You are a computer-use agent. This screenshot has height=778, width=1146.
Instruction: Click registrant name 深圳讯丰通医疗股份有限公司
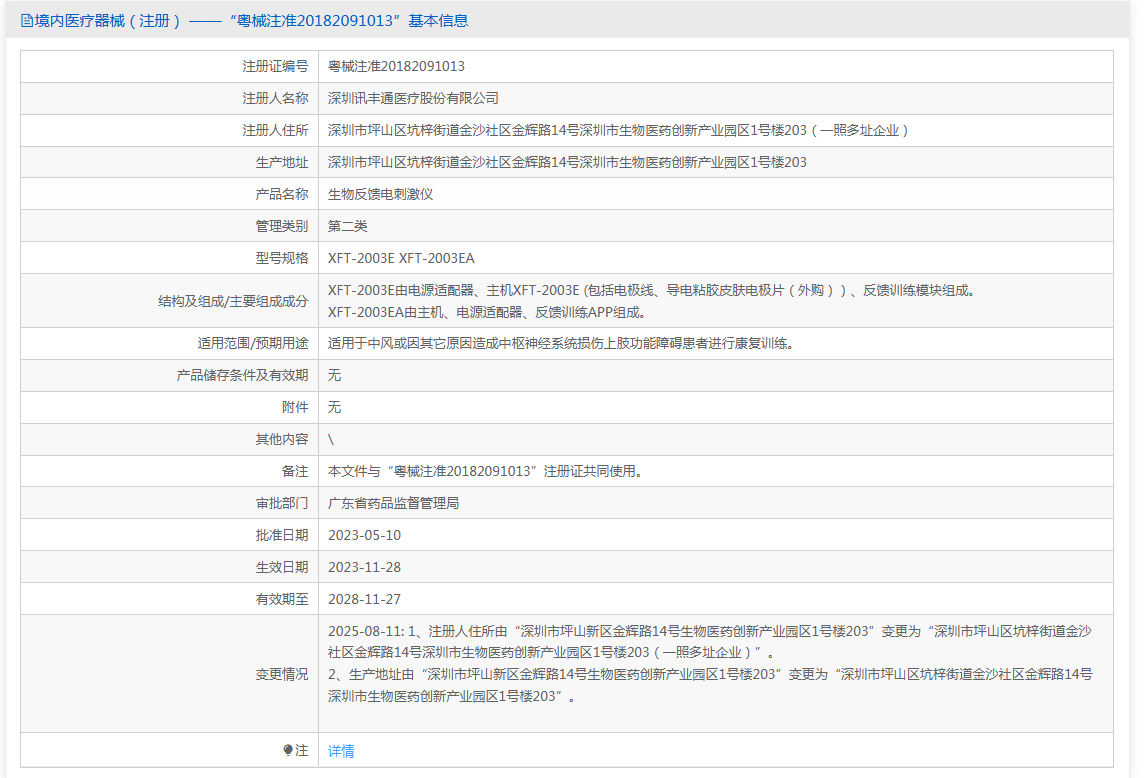tap(413, 98)
